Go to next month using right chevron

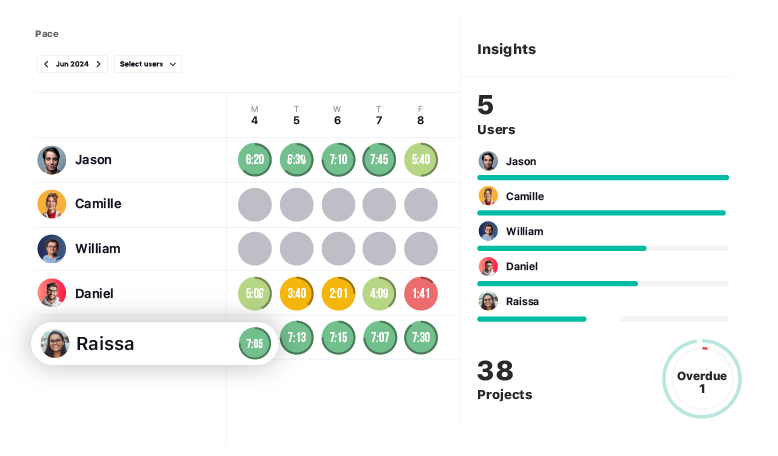(x=98, y=64)
